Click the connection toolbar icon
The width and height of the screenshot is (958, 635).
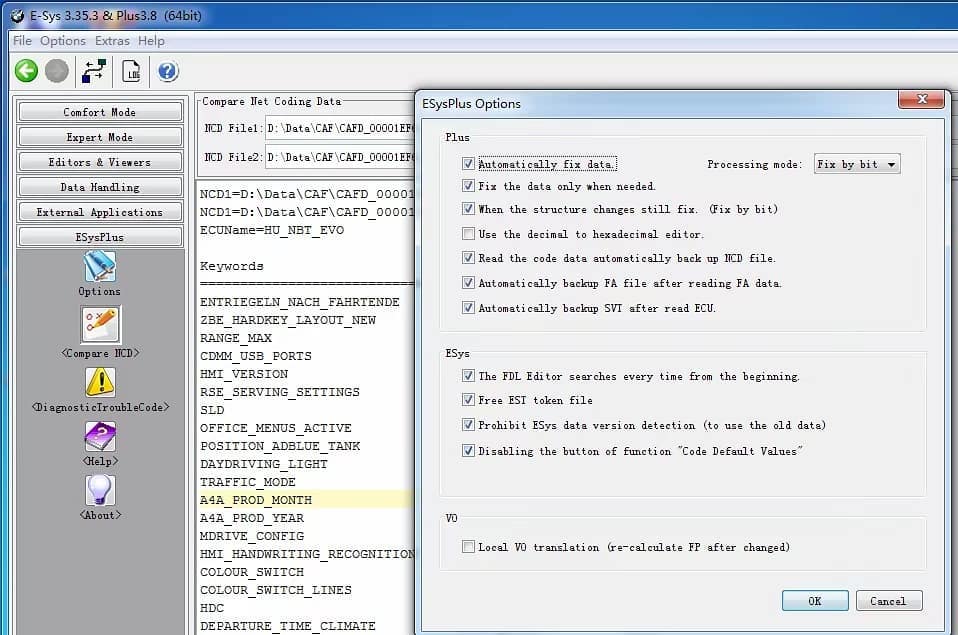coord(94,71)
